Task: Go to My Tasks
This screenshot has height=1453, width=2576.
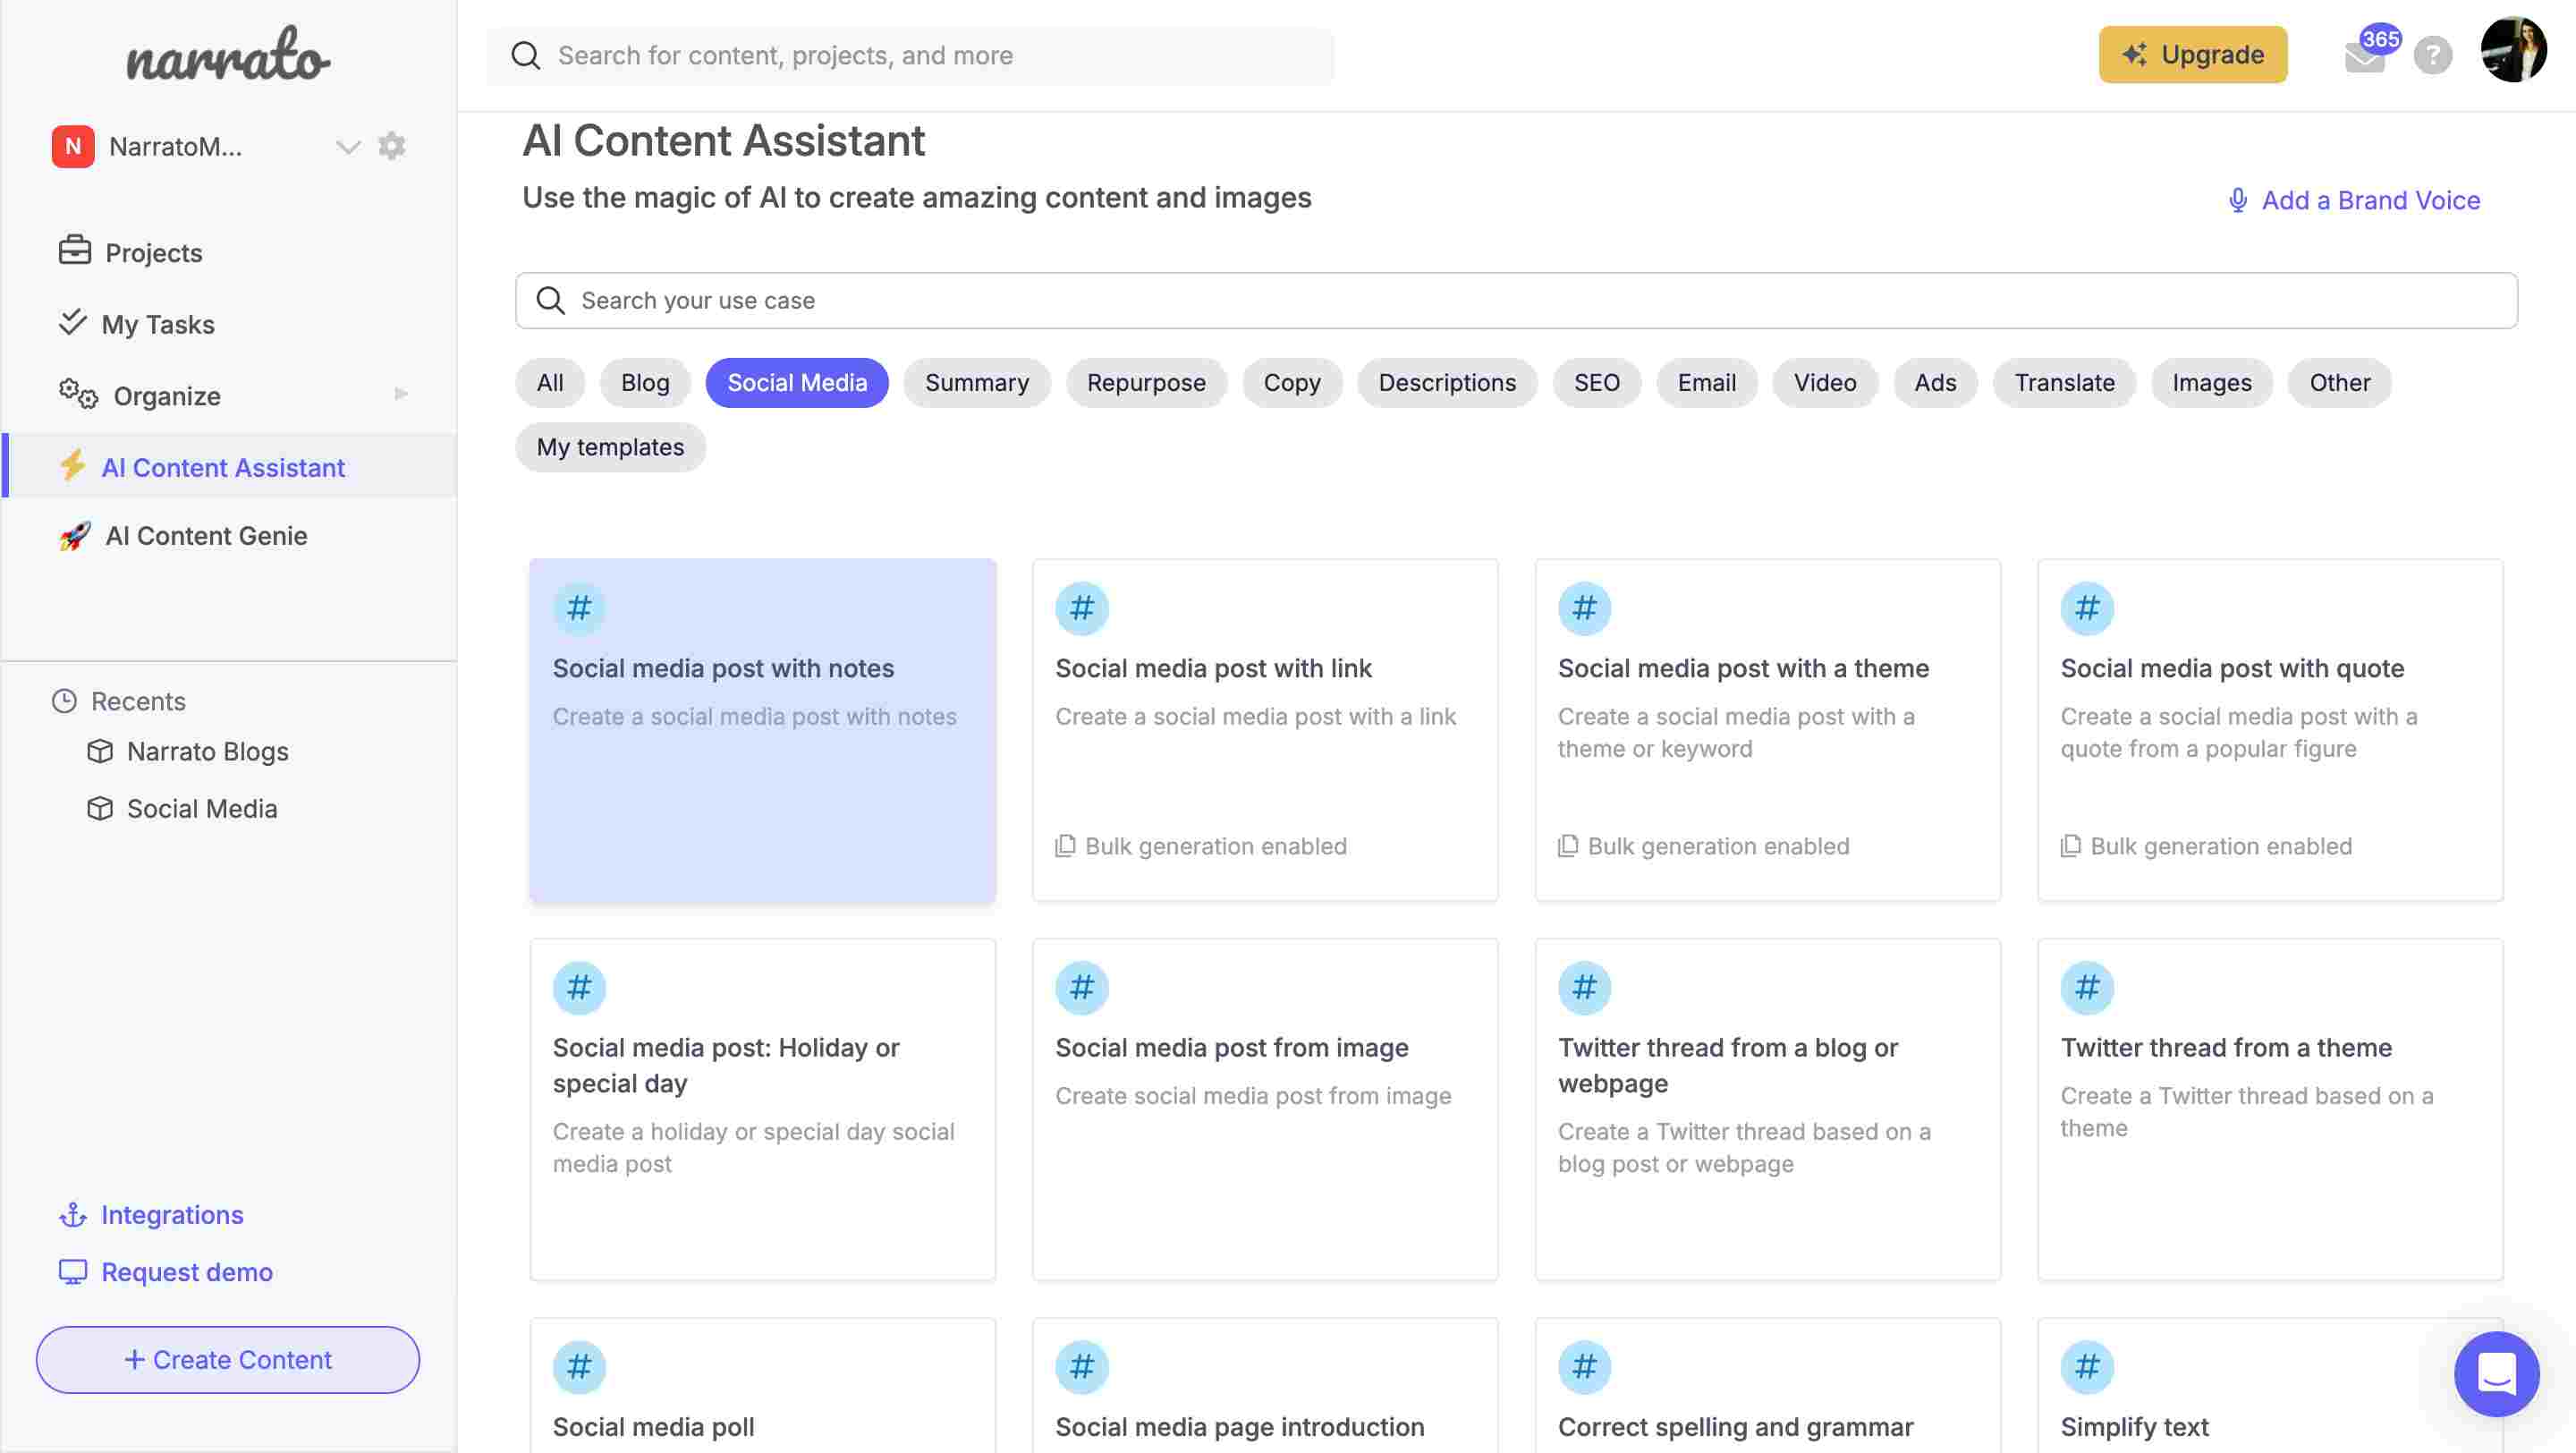Action: (x=158, y=324)
